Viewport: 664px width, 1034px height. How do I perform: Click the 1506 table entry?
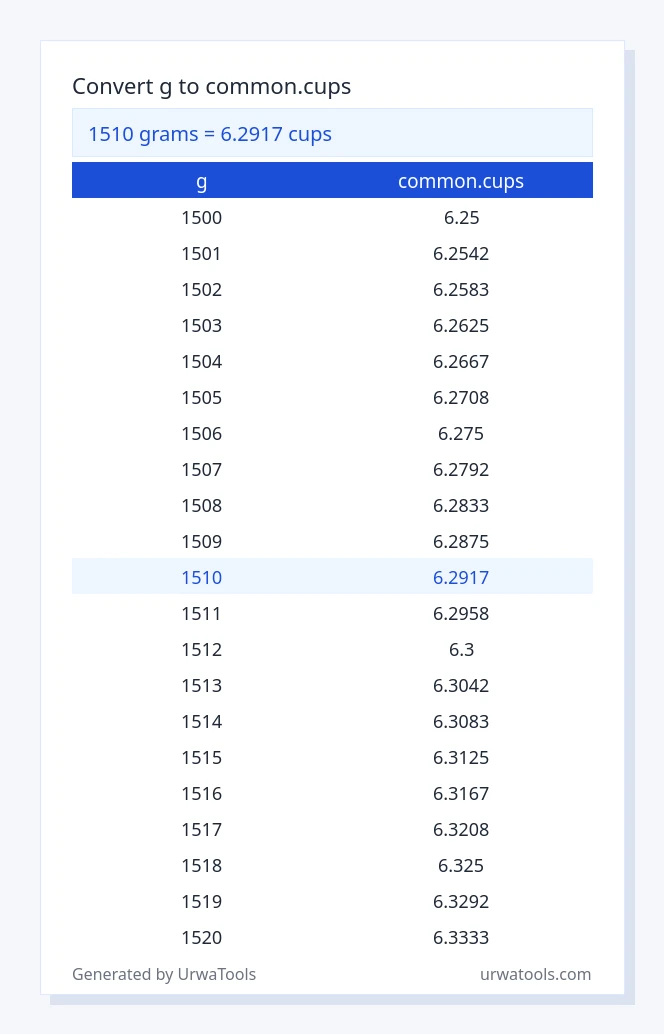coord(202,434)
